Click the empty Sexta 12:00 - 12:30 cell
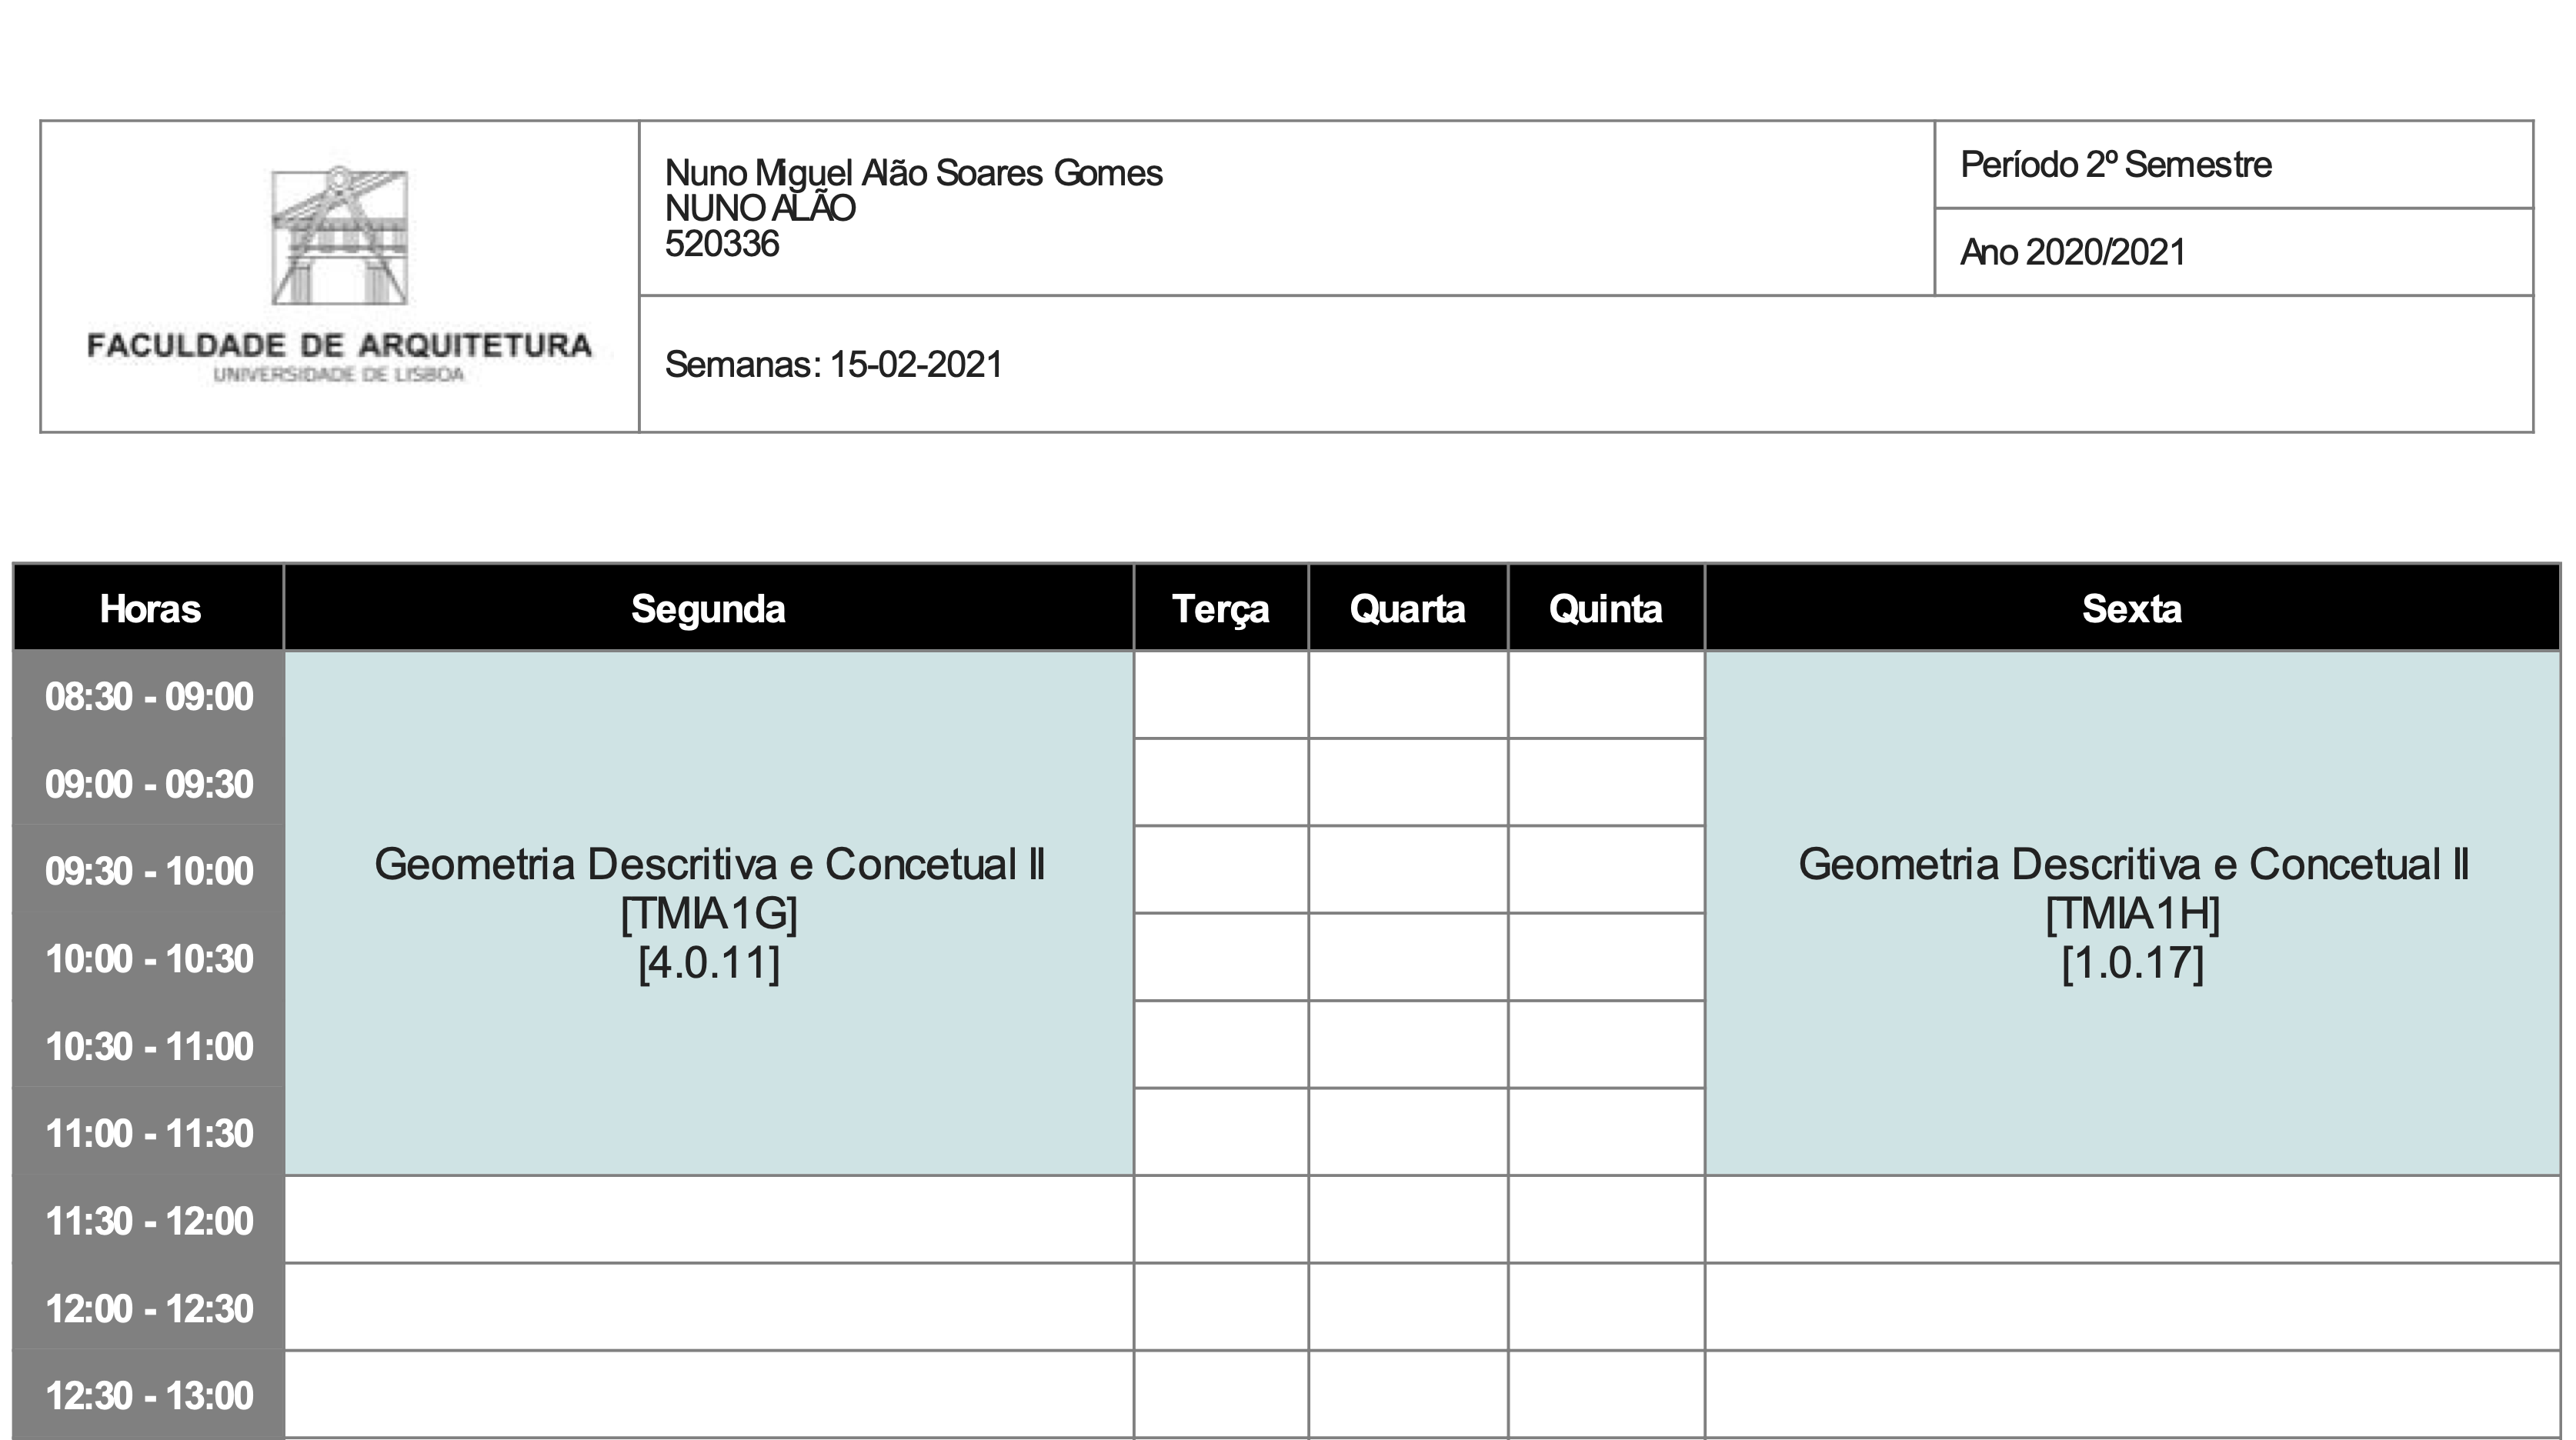Viewport: 2576px width, 1440px height. click(2131, 1307)
